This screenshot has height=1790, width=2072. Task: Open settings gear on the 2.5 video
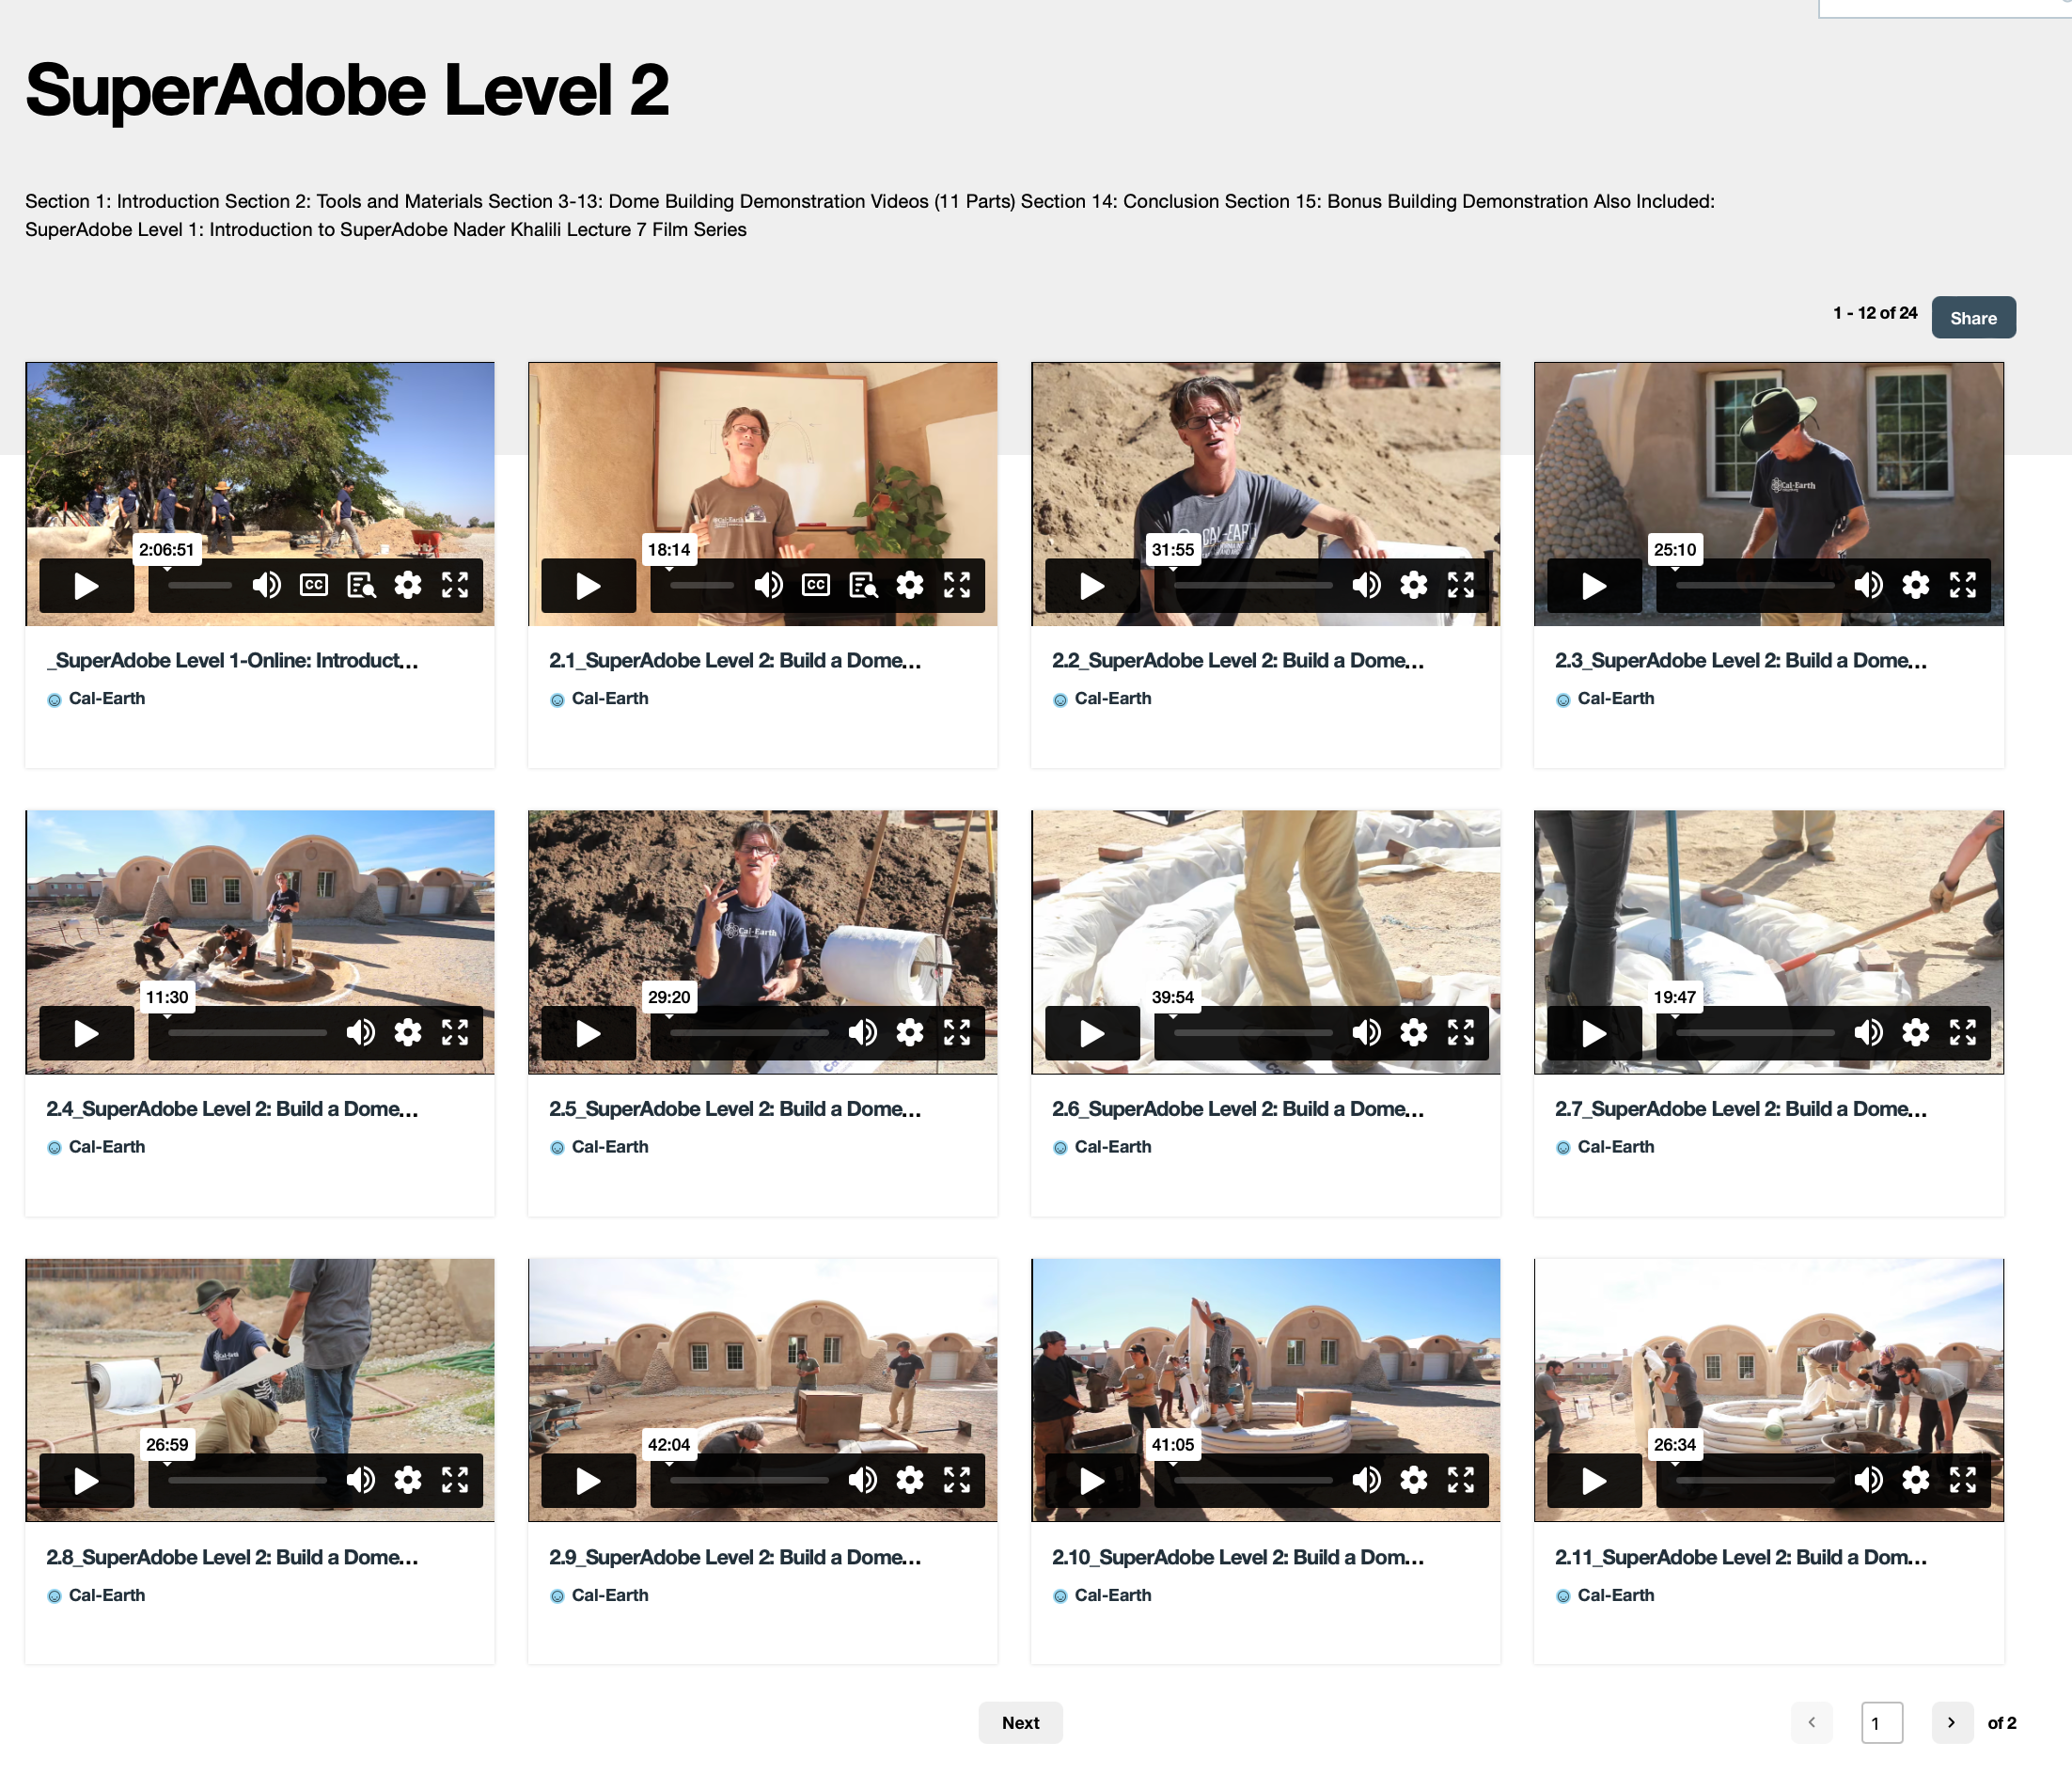click(909, 1032)
